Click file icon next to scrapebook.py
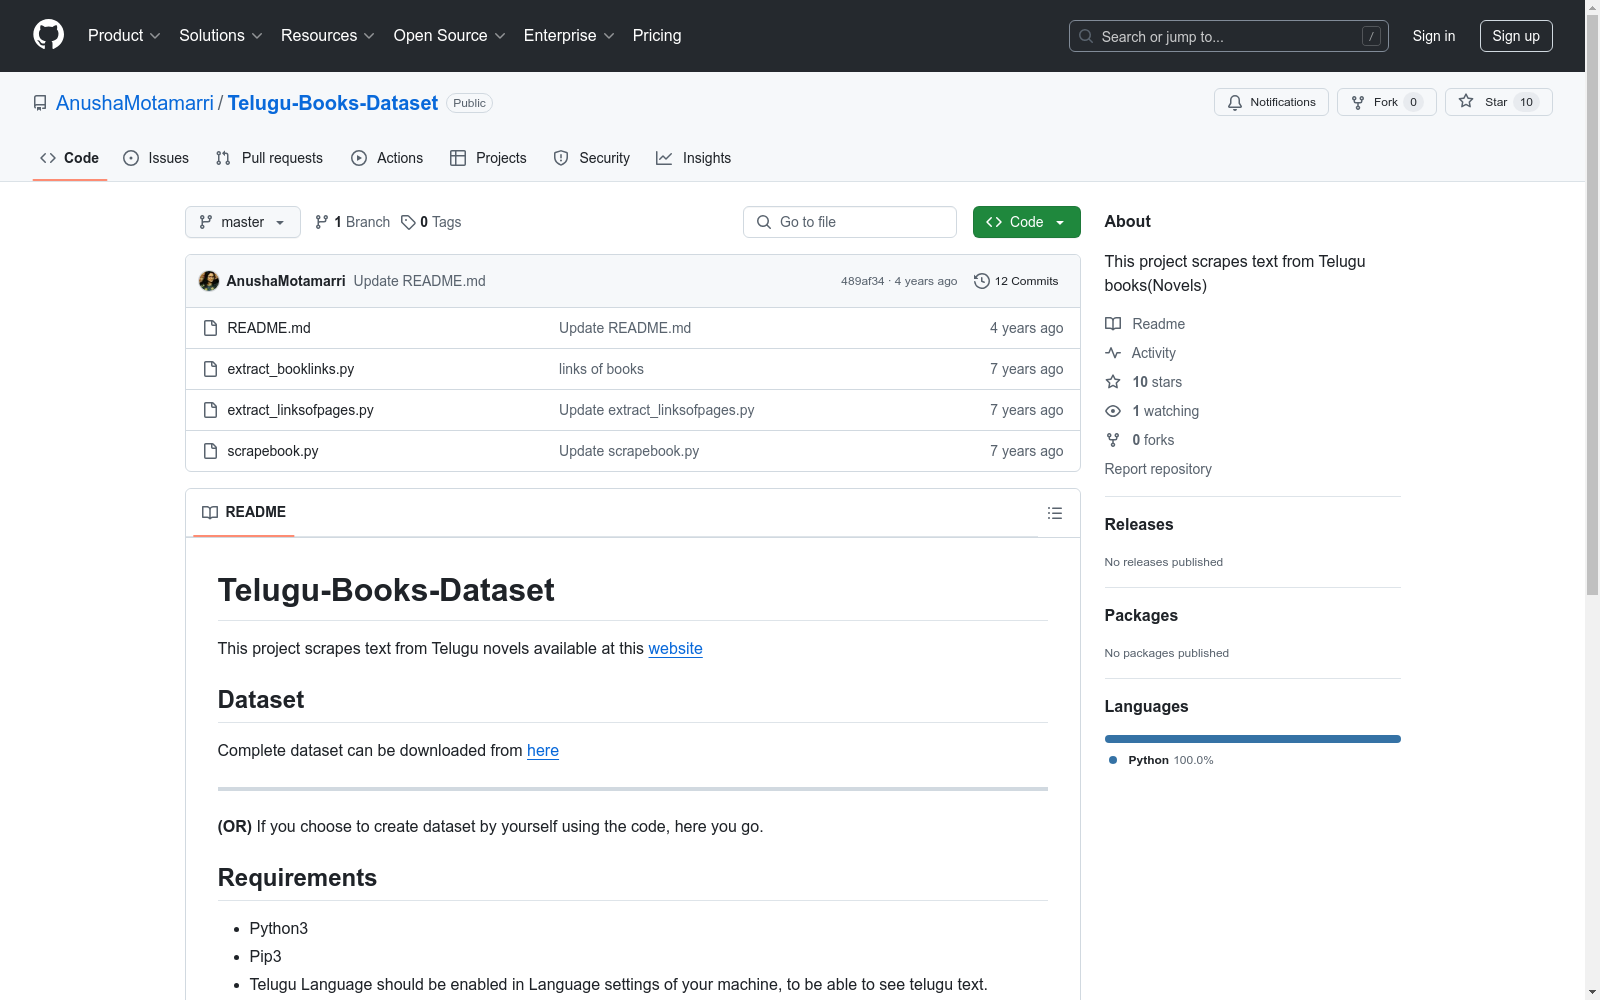This screenshot has height=1000, width=1600. (210, 451)
